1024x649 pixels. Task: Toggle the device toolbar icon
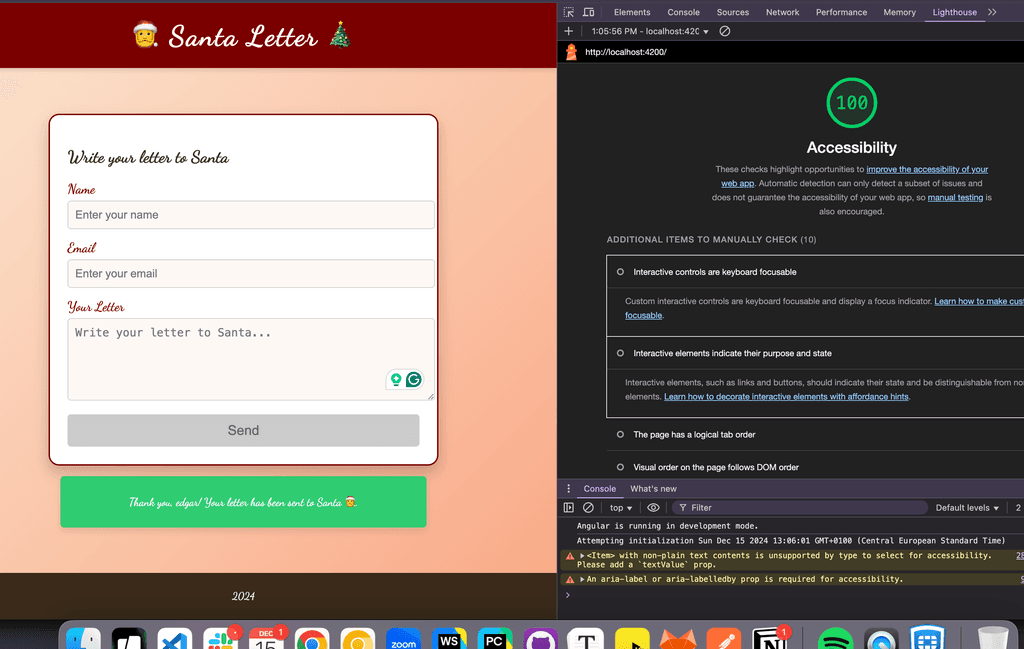click(589, 12)
